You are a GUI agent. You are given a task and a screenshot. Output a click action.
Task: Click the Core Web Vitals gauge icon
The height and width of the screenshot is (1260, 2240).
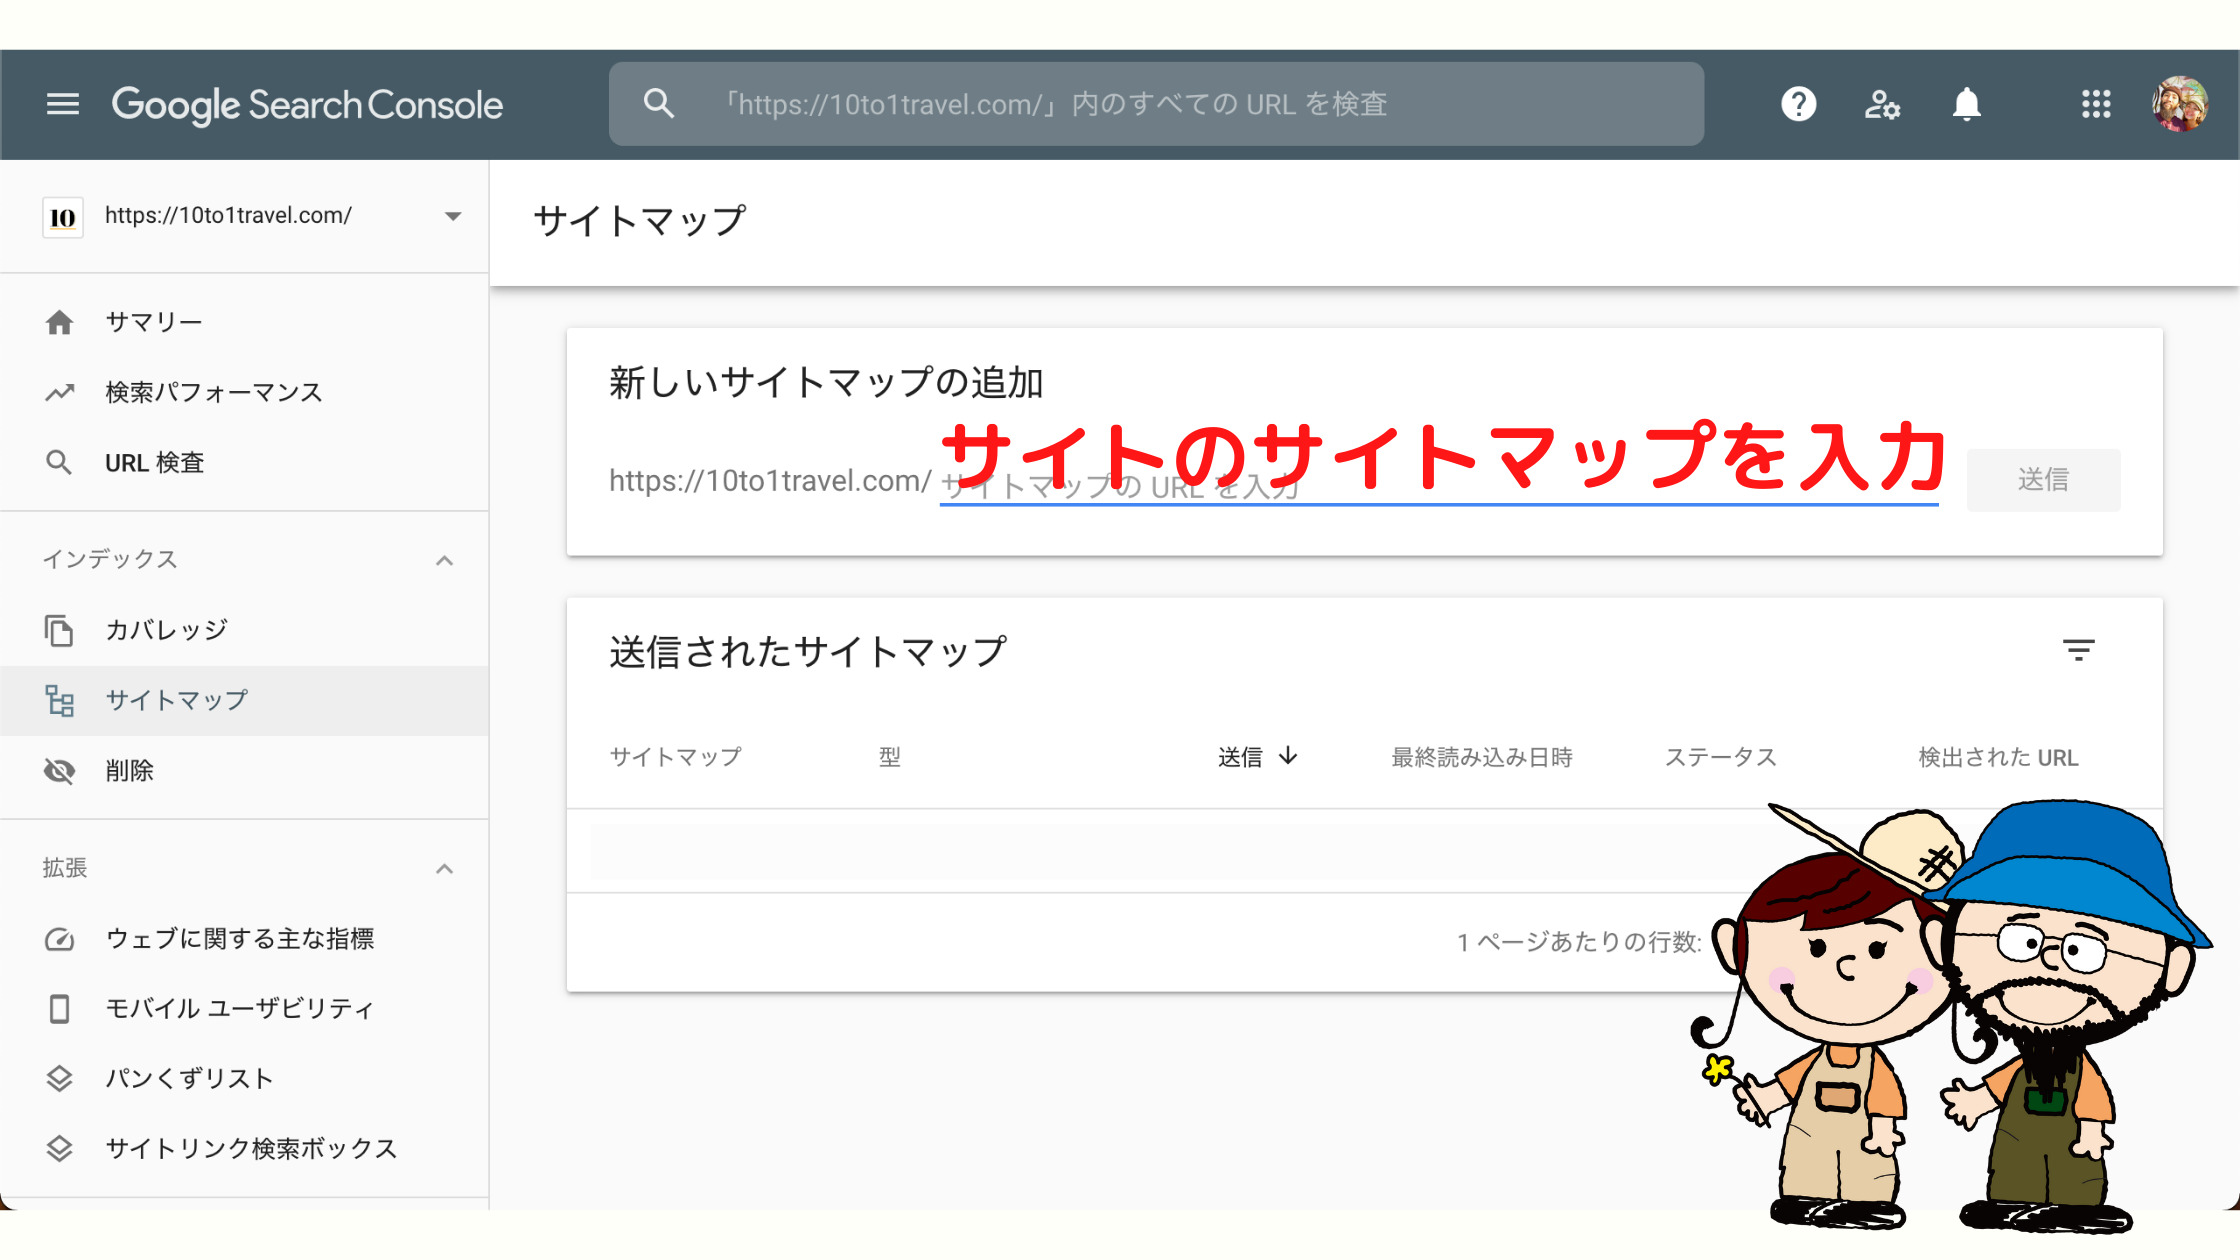pyautogui.click(x=59, y=939)
